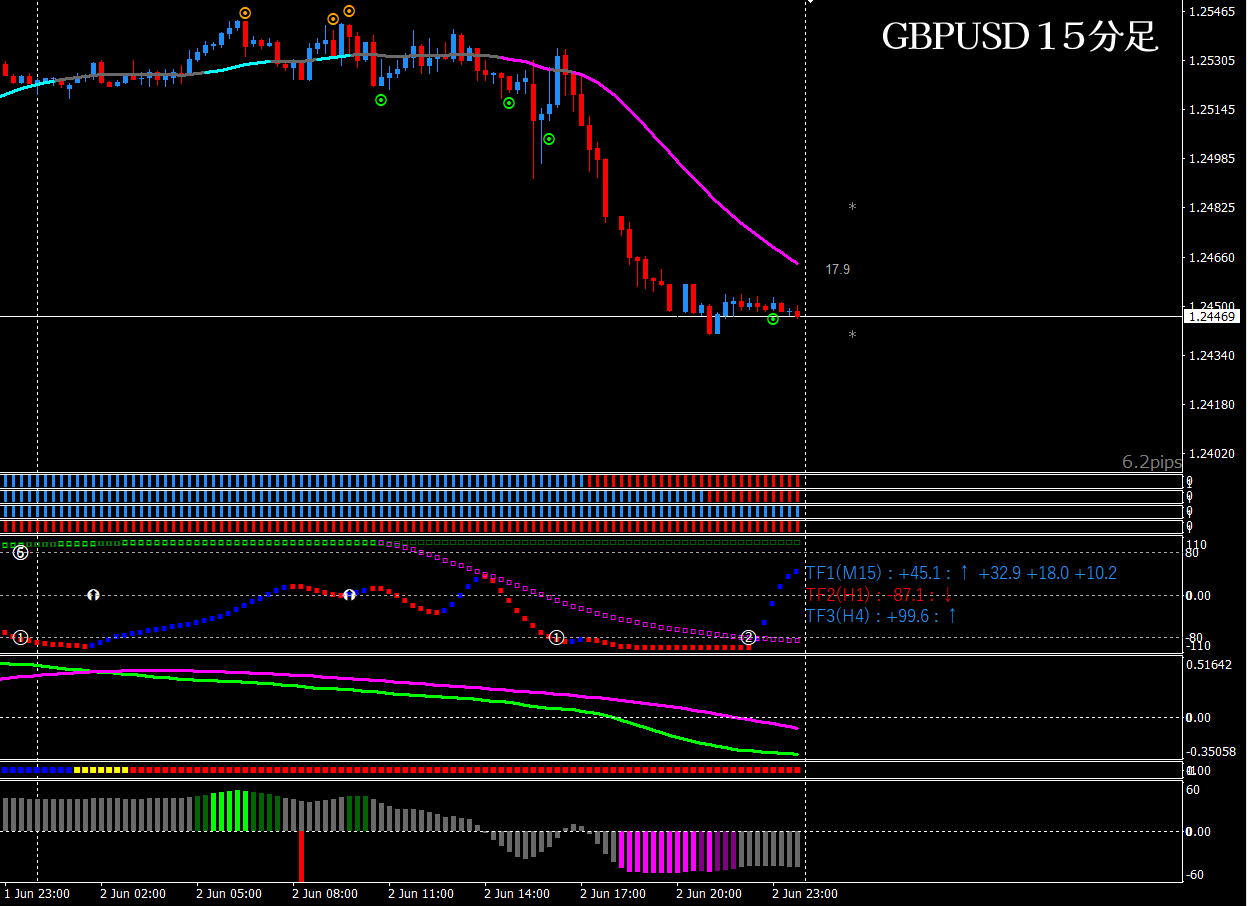
Task: Click the 17.9 value beside the magenta line
Action: click(838, 269)
